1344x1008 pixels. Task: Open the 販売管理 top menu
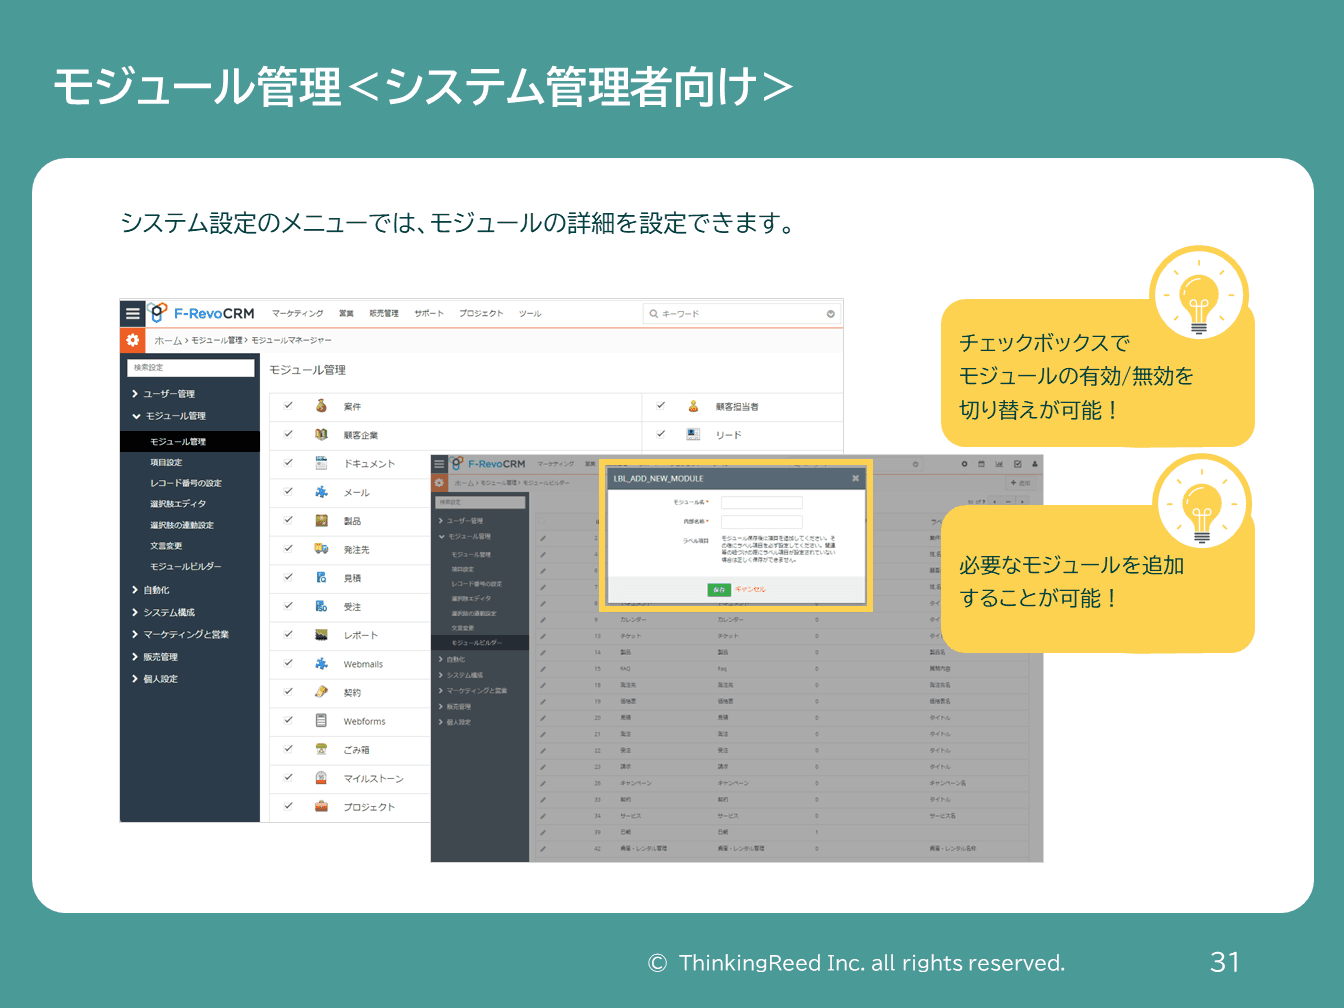(383, 314)
